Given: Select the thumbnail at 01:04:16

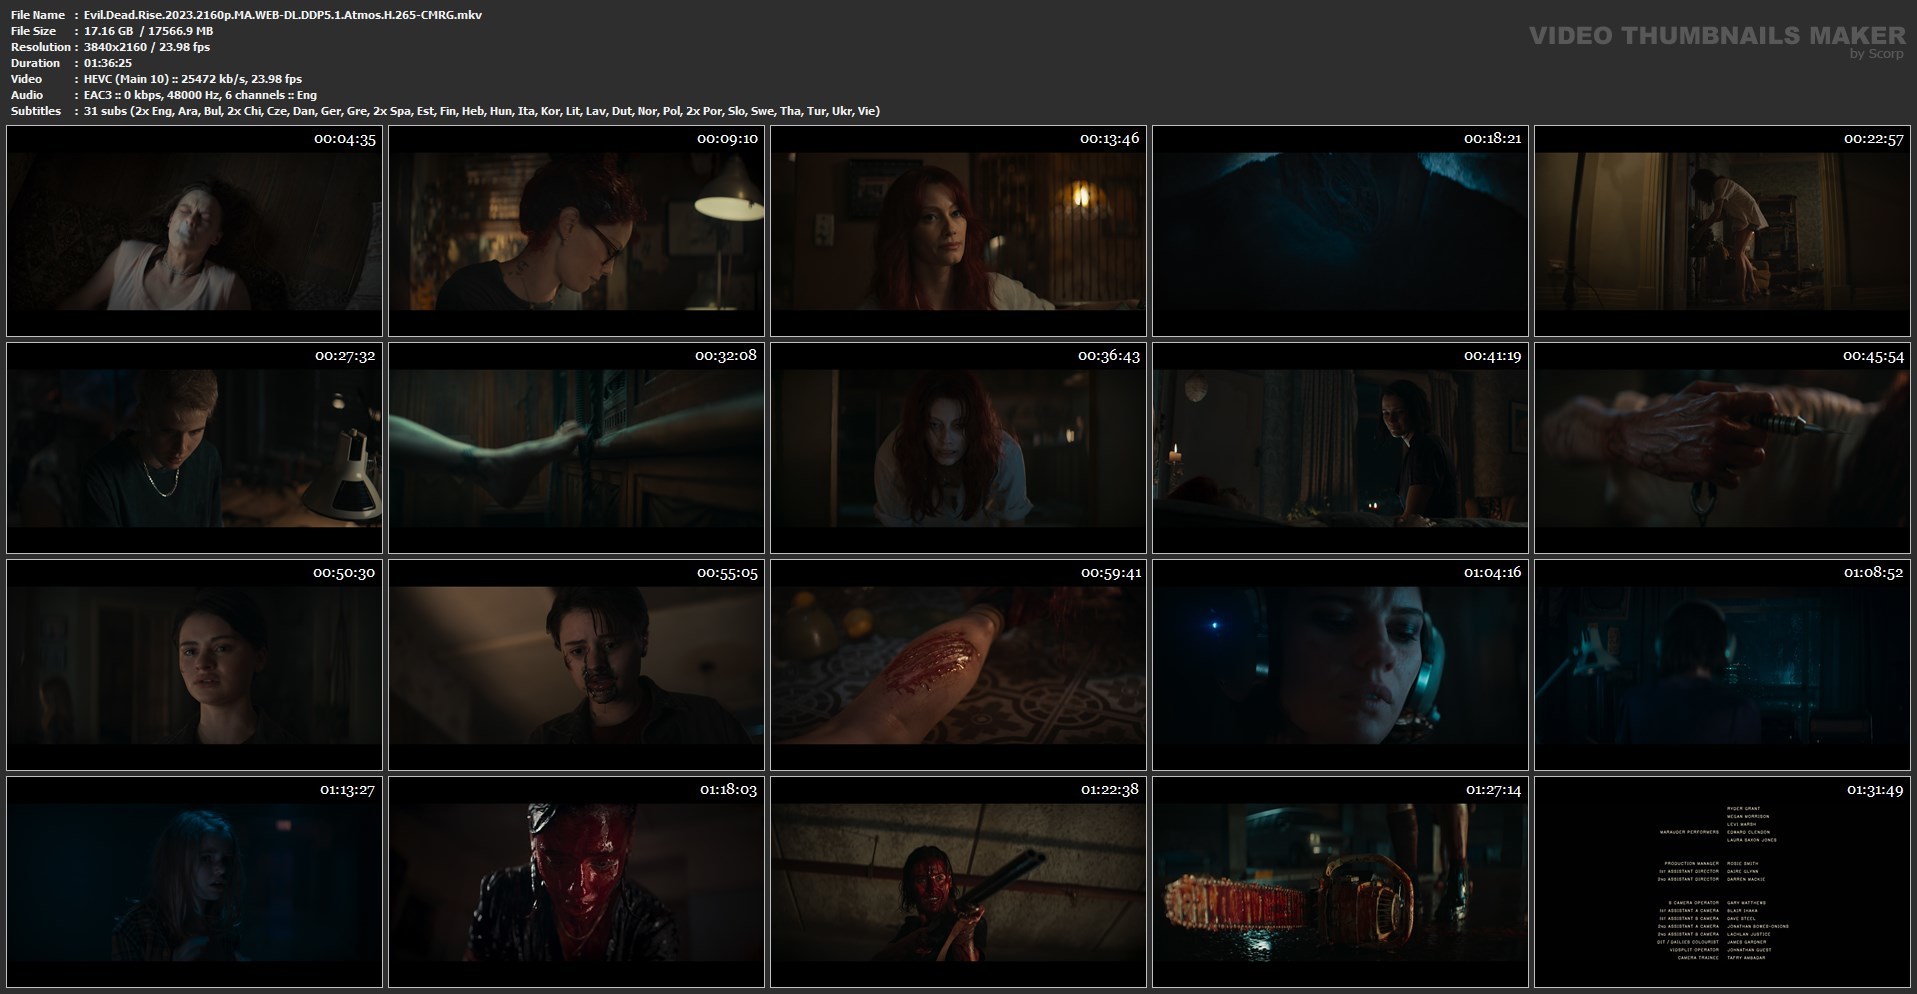Looking at the screenshot, I should pyautogui.click(x=1340, y=665).
